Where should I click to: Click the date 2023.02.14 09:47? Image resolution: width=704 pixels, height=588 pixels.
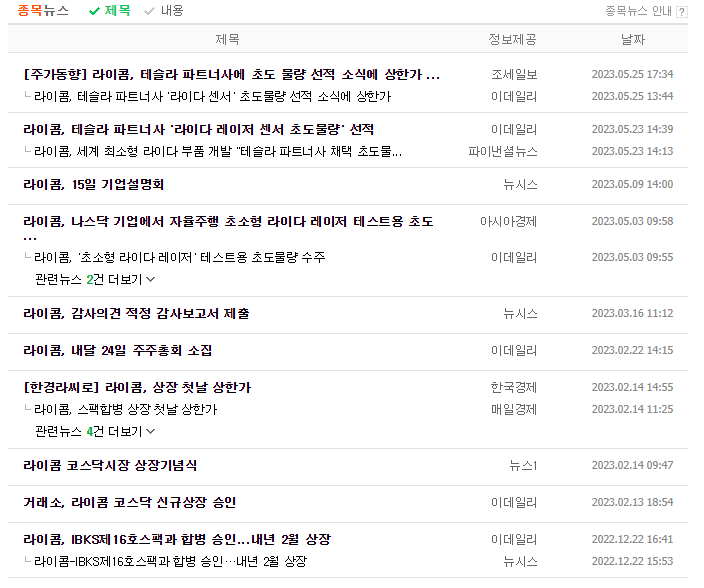(x=632, y=465)
